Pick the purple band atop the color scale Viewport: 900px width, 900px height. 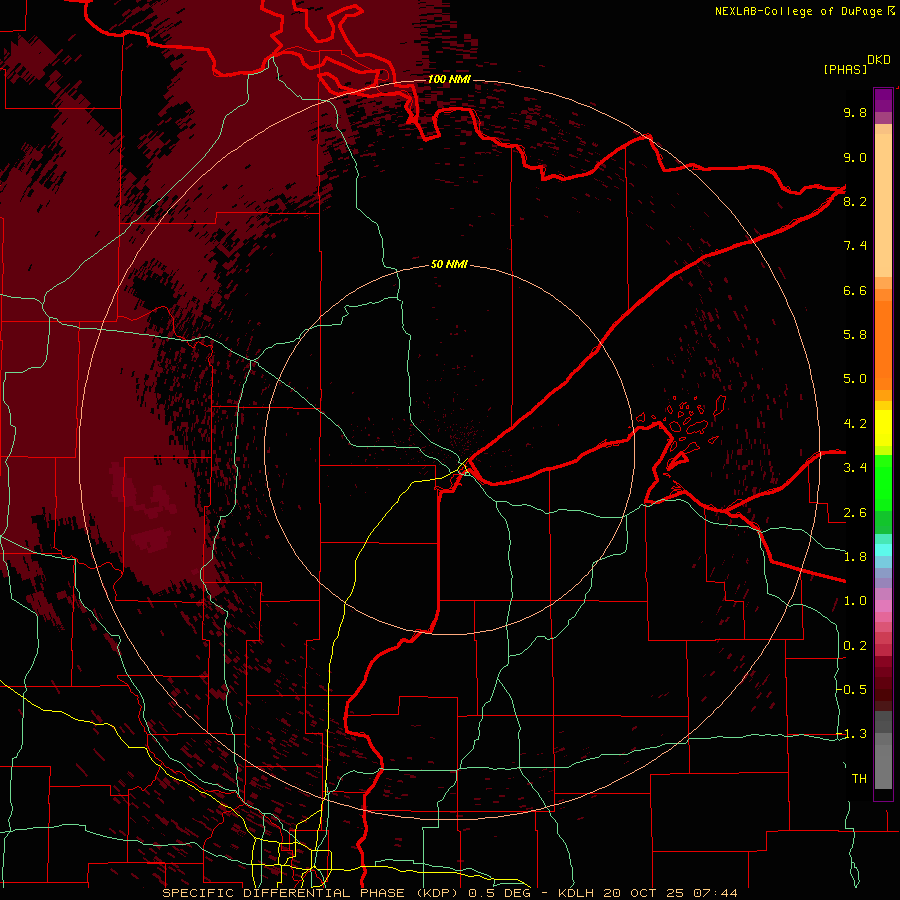[883, 100]
